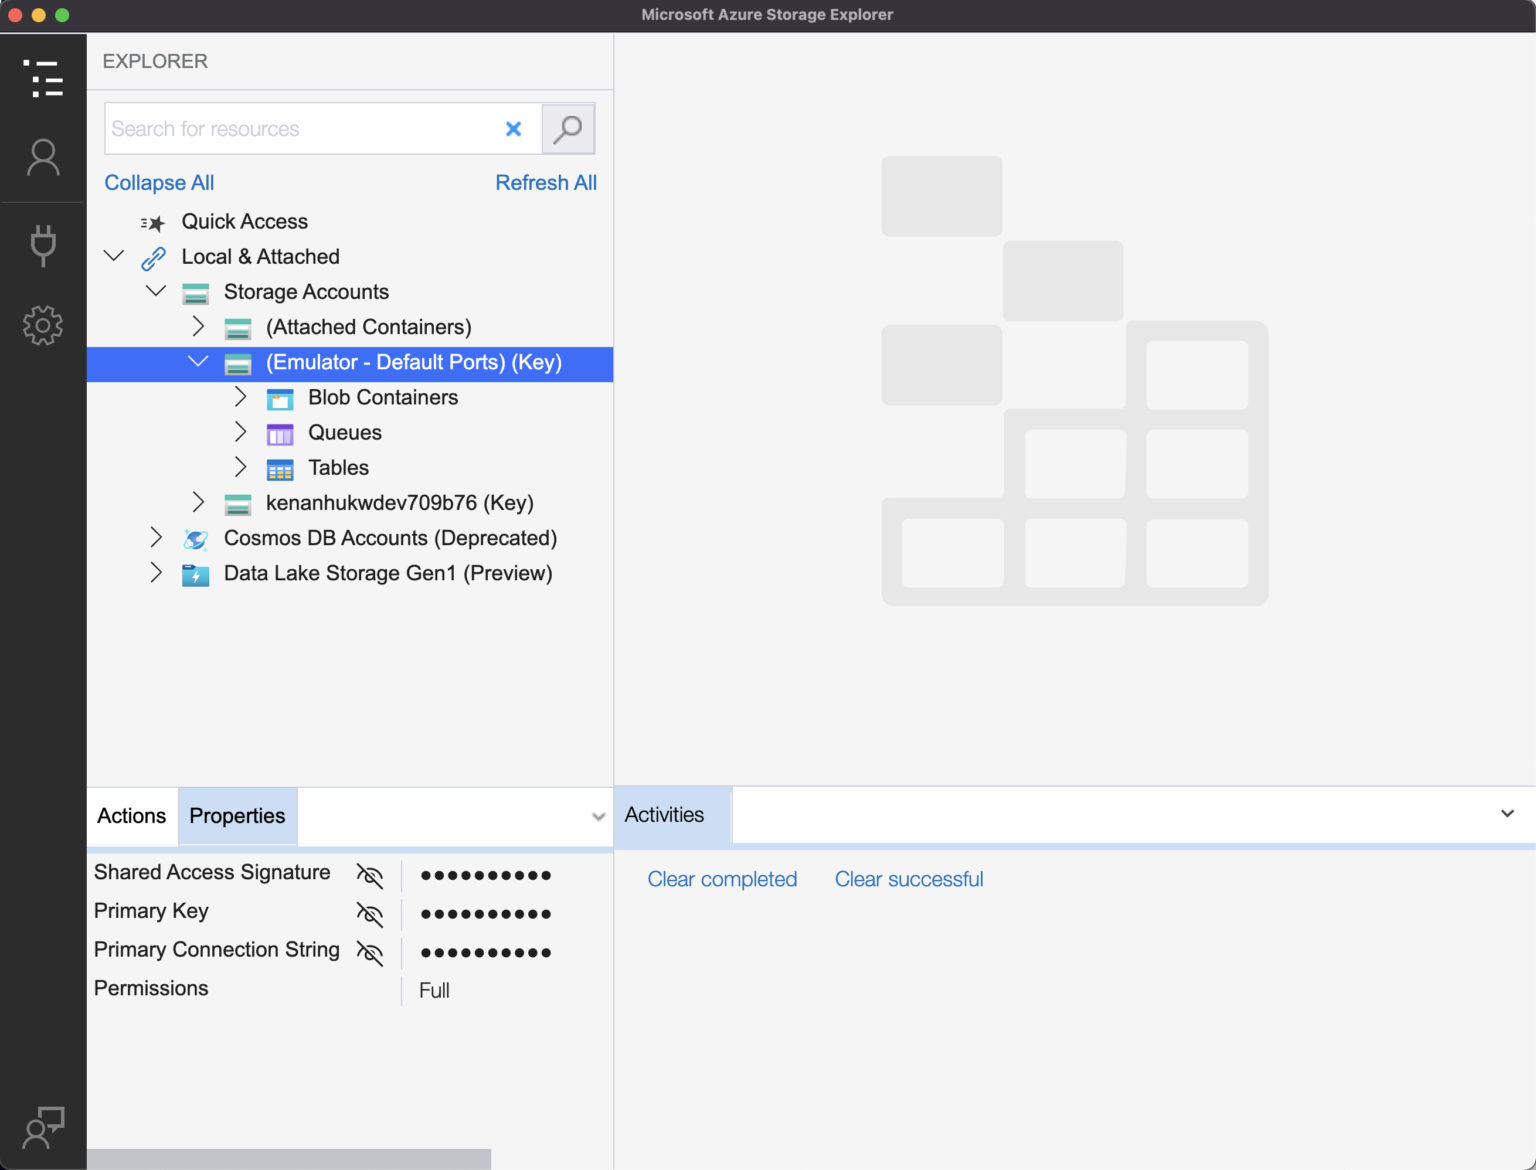Expand the kenanhukwdev709b76 storage account
The image size is (1536, 1170).
coord(198,502)
